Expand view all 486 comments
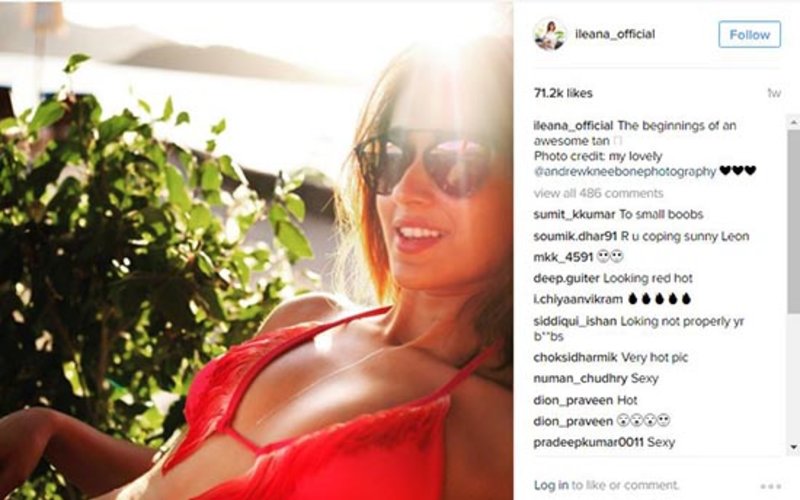800x500 pixels. (x=598, y=193)
